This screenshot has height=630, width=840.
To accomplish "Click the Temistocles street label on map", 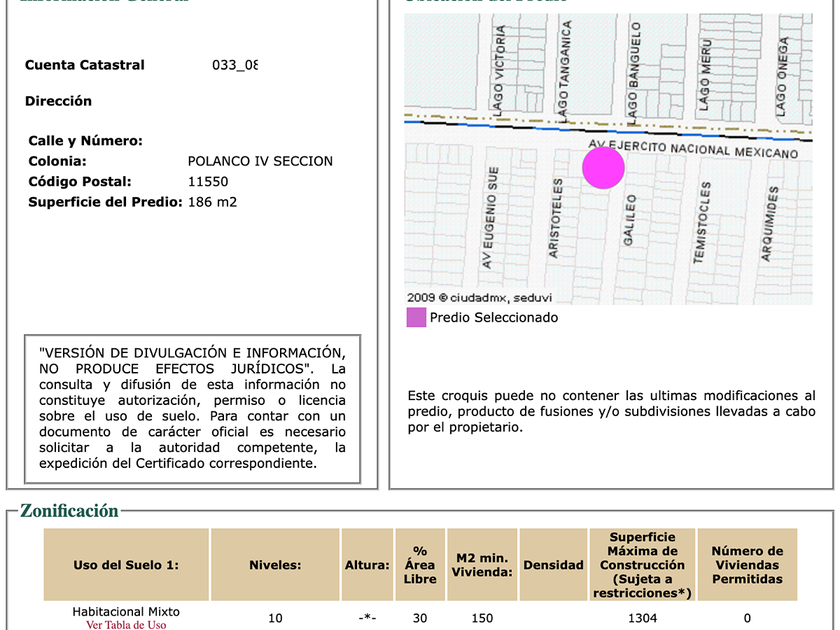I will point(702,222).
